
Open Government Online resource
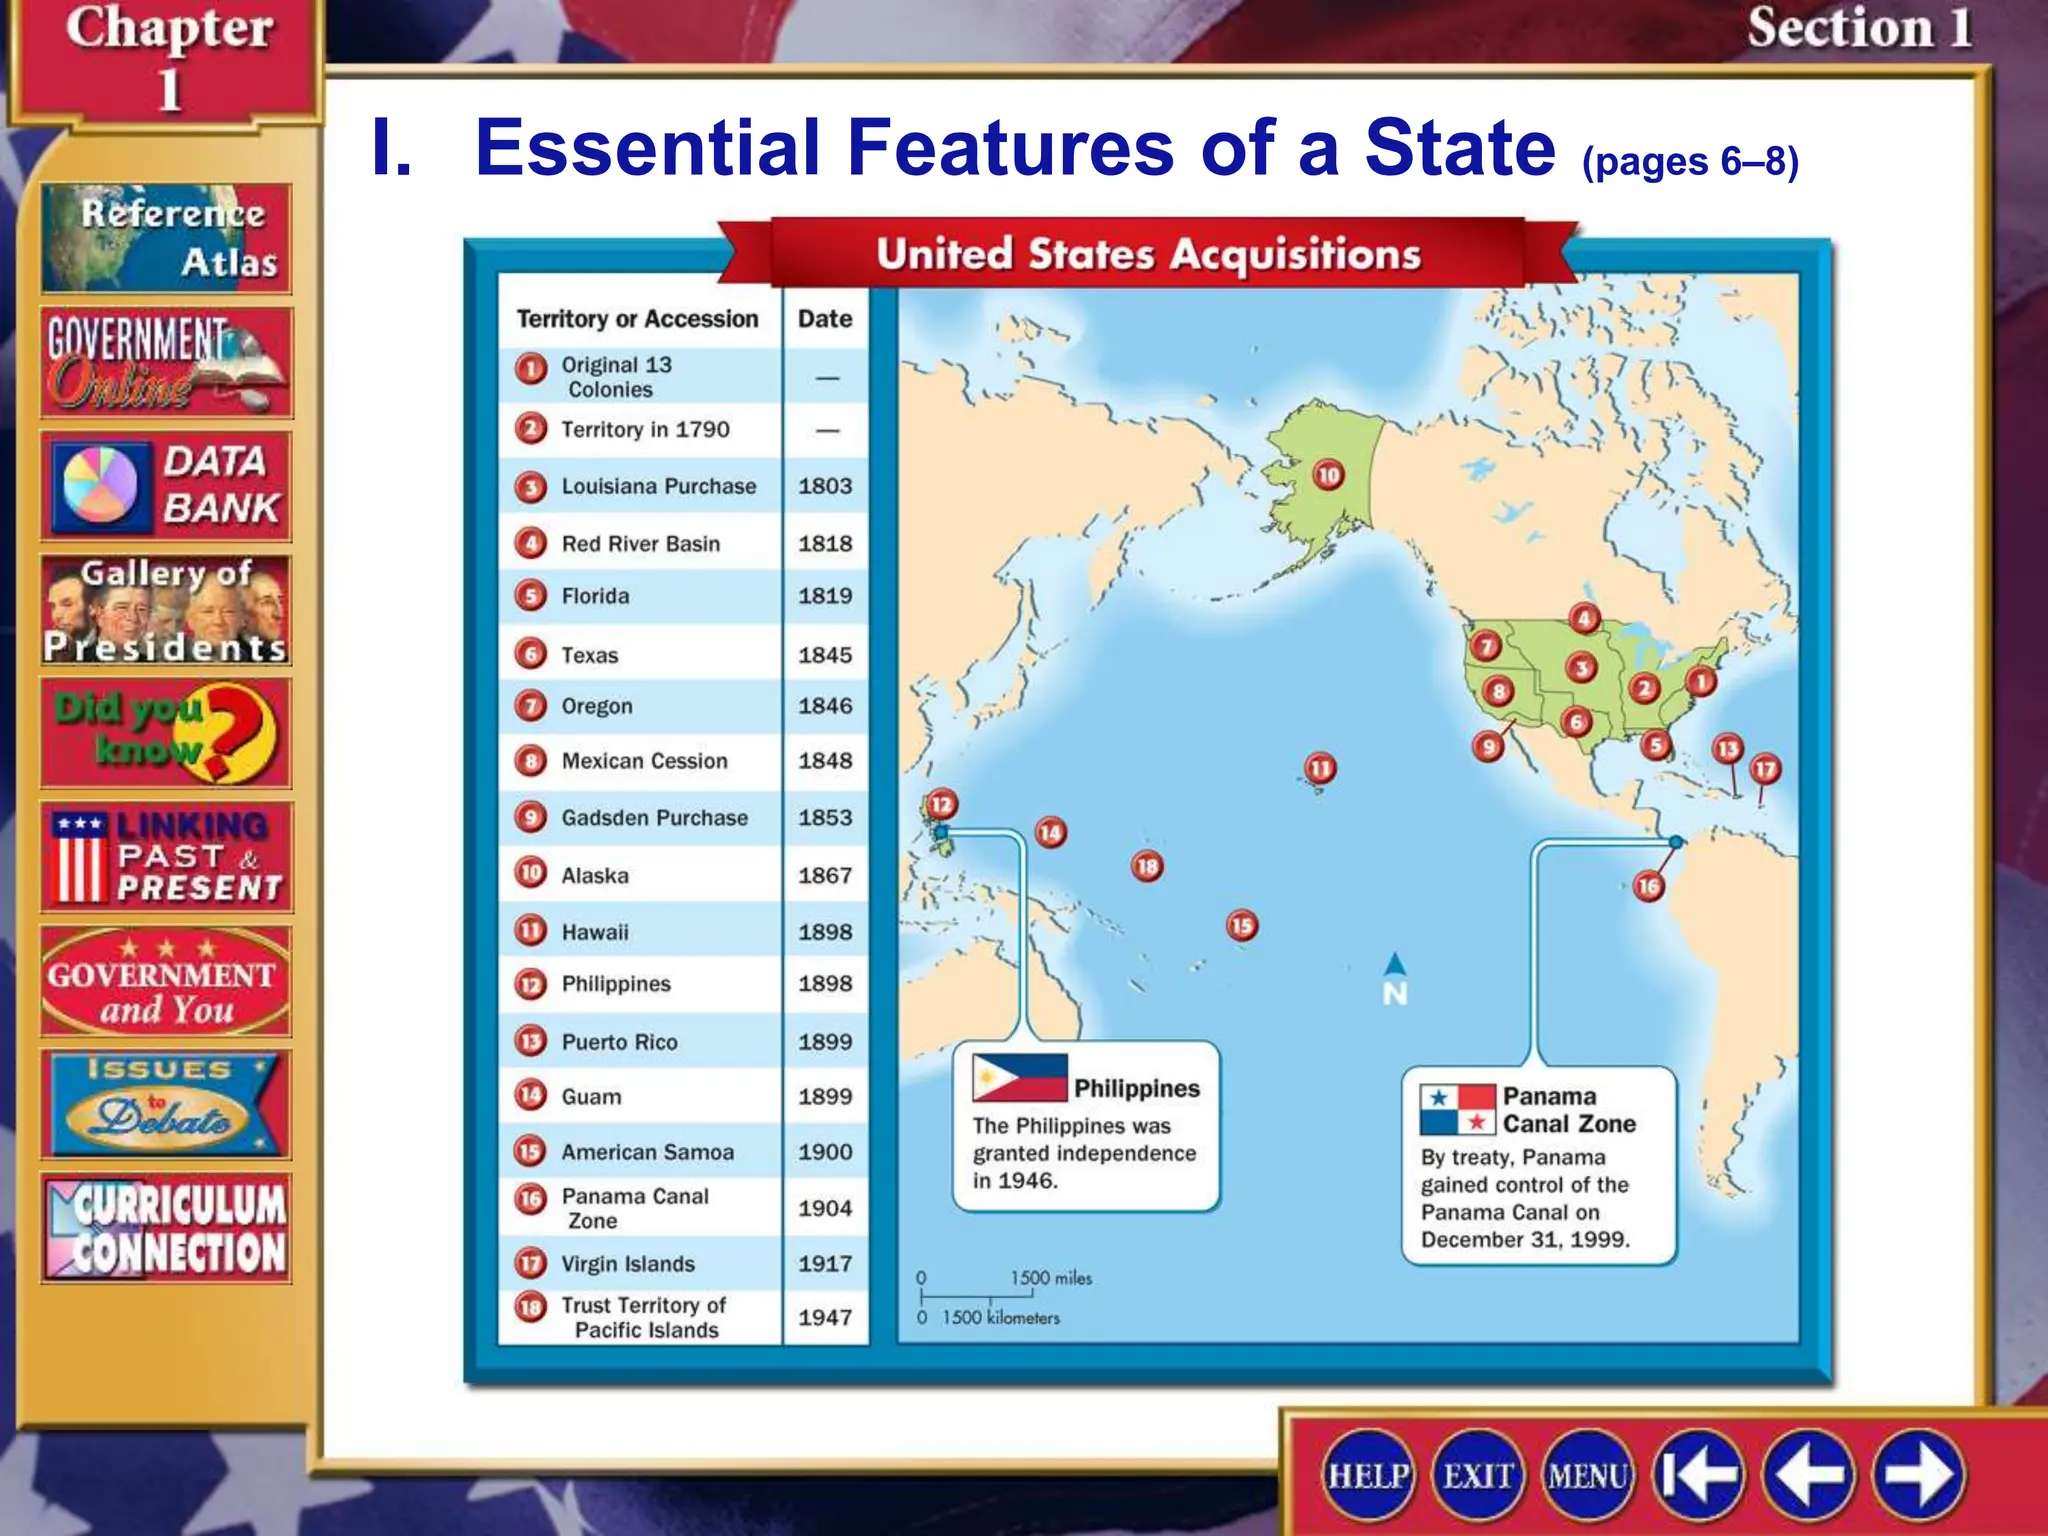pyautogui.click(x=166, y=362)
